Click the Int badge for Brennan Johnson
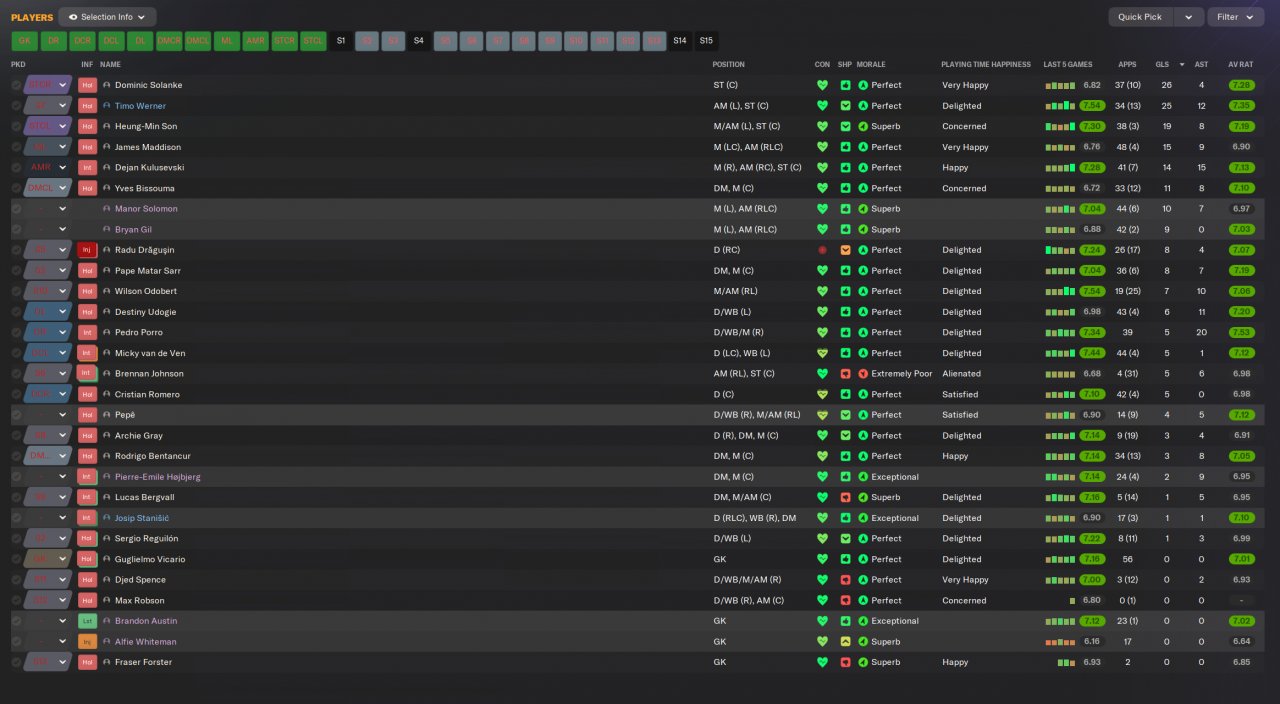 point(87,374)
